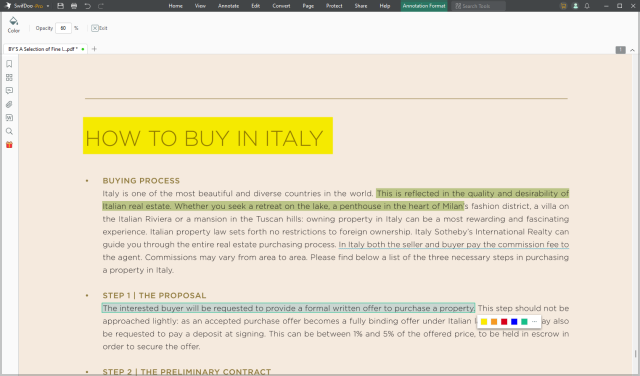
Task: Choose the orange color swatch in popup
Action: pos(494,322)
